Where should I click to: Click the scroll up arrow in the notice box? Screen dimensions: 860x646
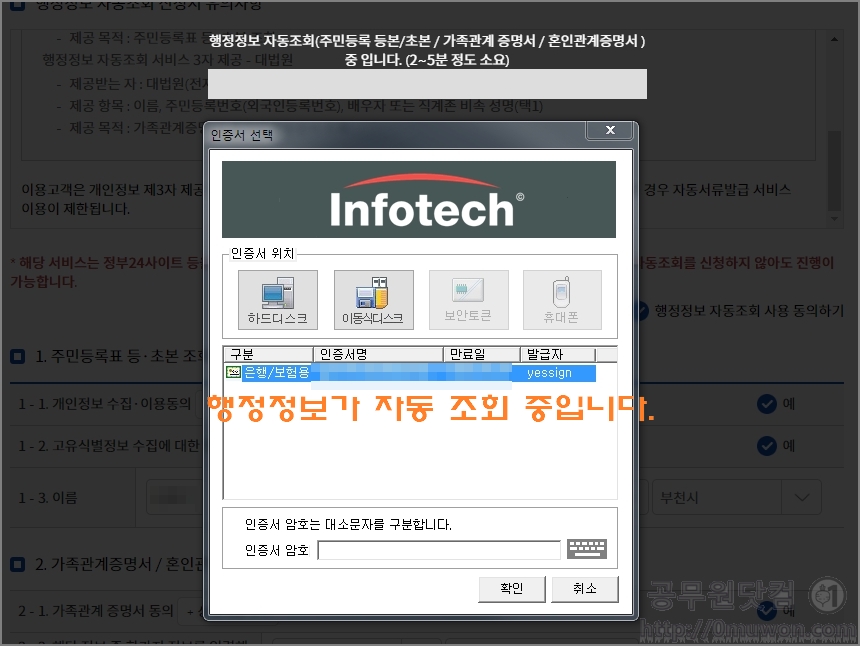[x=834, y=39]
